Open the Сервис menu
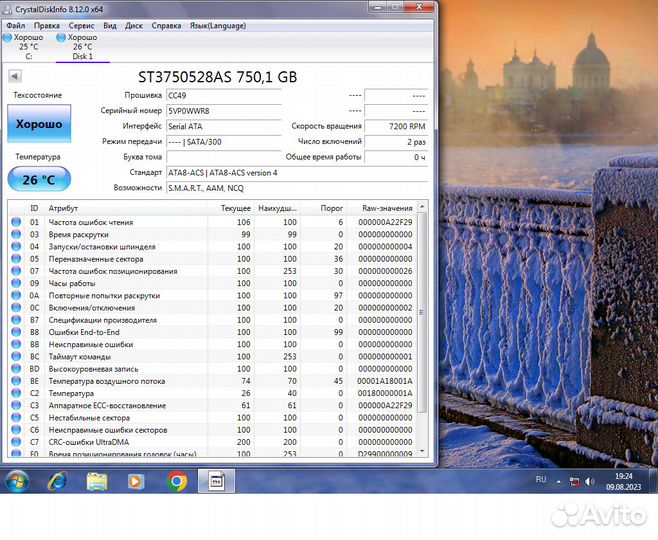The width and height of the screenshot is (658, 540). pyautogui.click(x=81, y=26)
